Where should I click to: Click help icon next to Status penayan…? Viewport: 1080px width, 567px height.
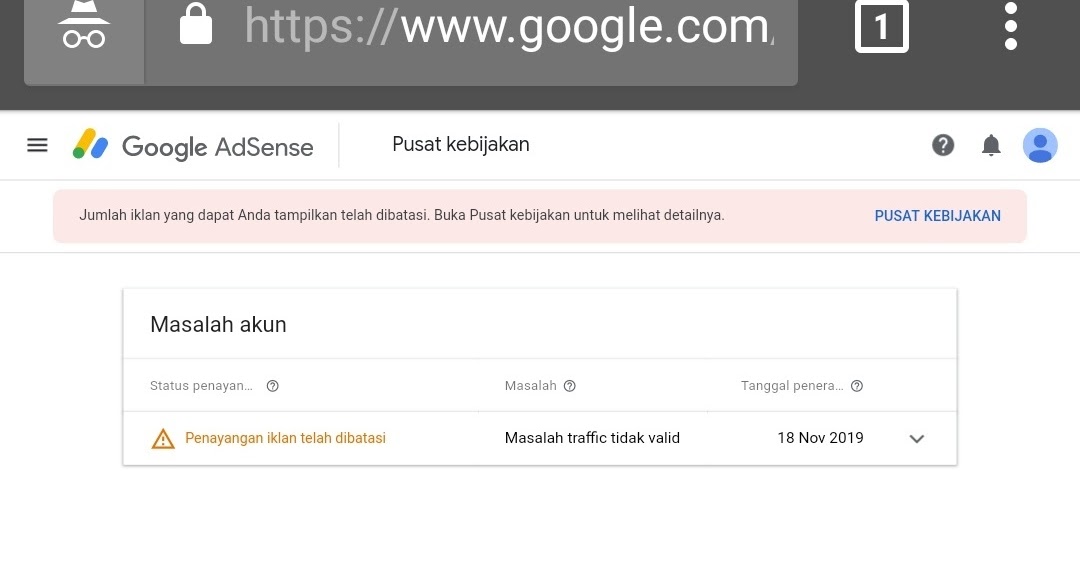click(273, 386)
